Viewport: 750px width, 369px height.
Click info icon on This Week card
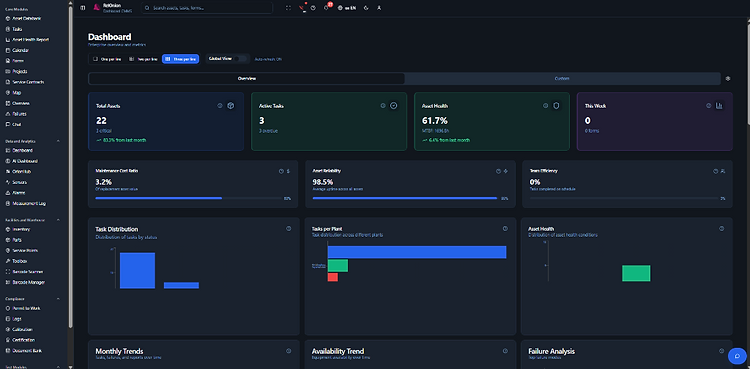pos(708,106)
